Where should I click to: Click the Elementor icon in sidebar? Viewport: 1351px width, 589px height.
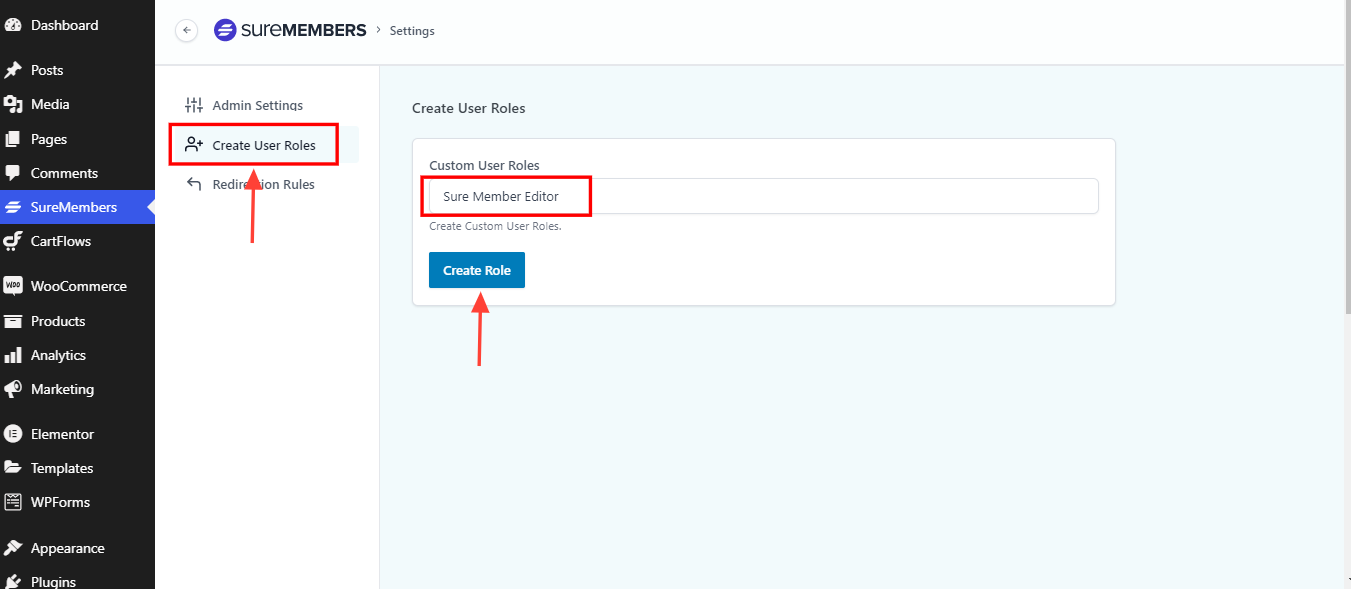(13, 434)
